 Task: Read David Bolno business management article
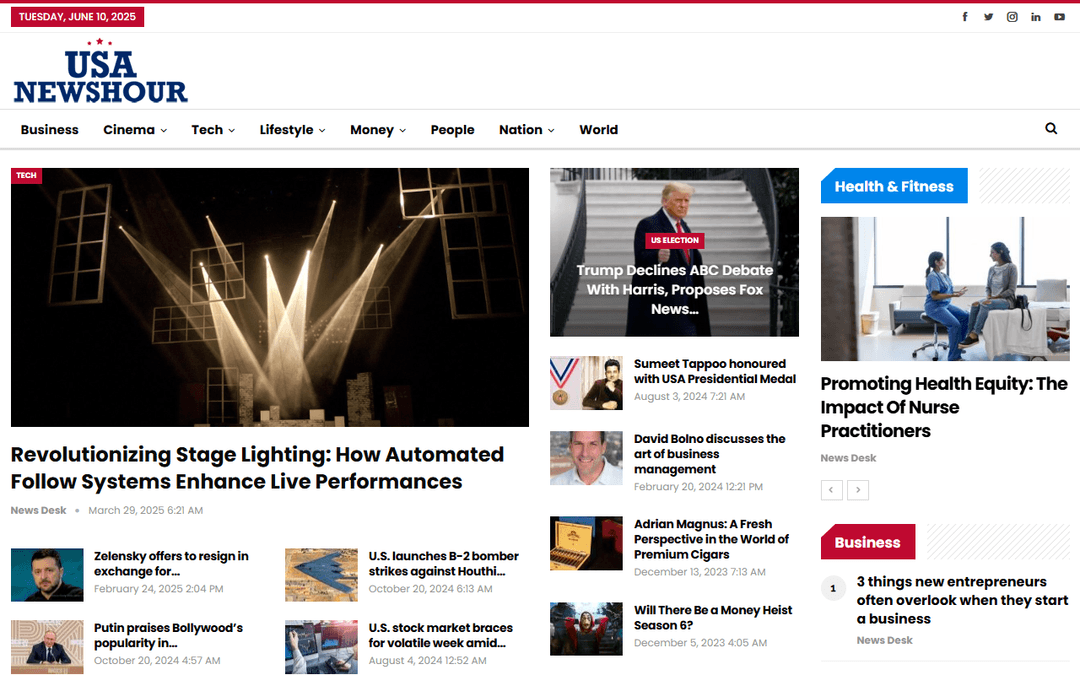click(709, 454)
